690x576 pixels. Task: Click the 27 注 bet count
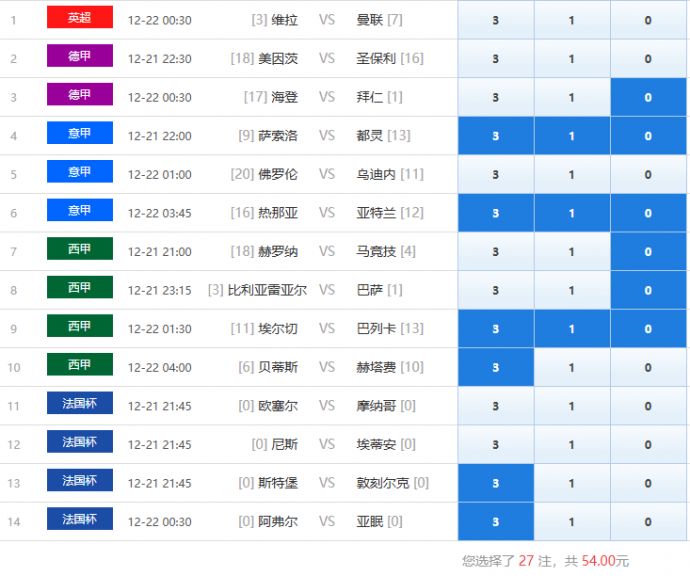[x=535, y=561]
